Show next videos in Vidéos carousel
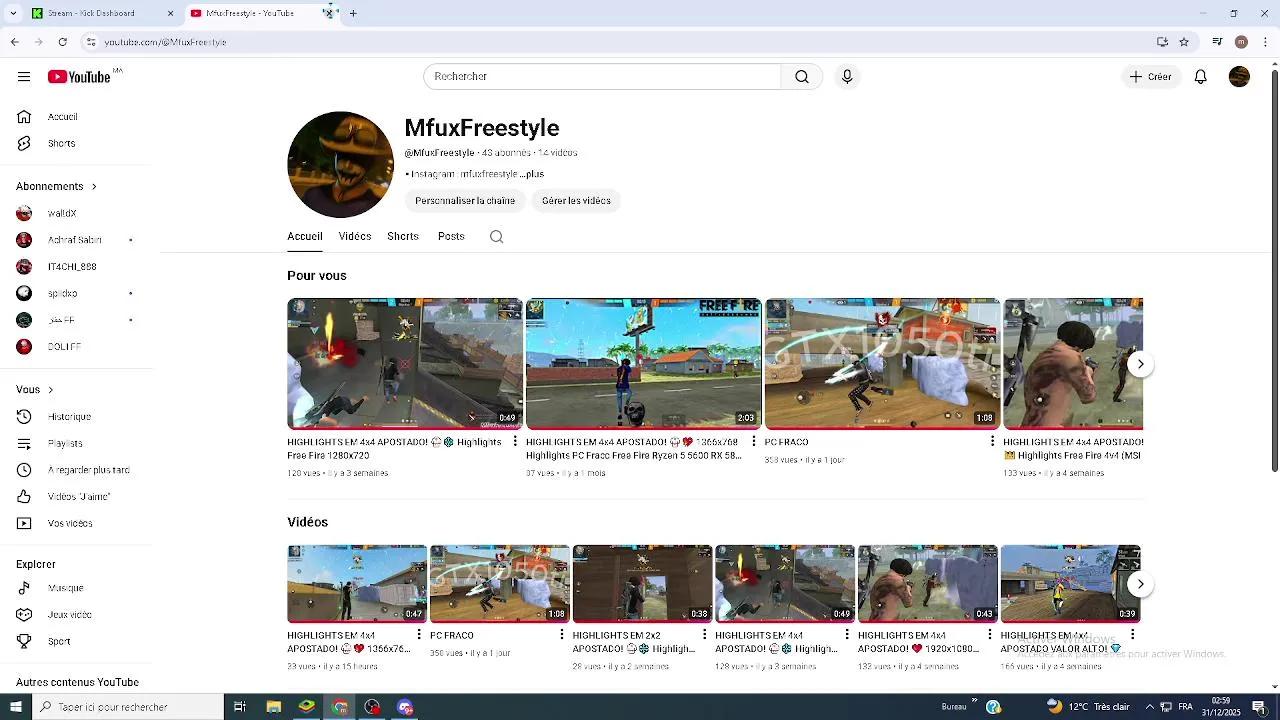This screenshot has height=720, width=1280. click(x=1140, y=584)
